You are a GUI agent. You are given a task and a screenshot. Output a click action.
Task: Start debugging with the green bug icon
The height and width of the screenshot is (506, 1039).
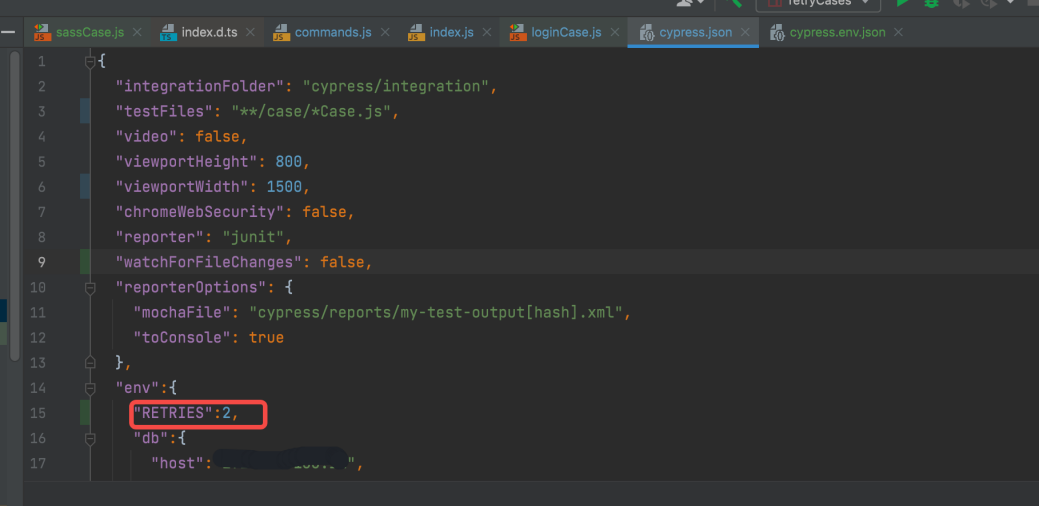(932, 4)
